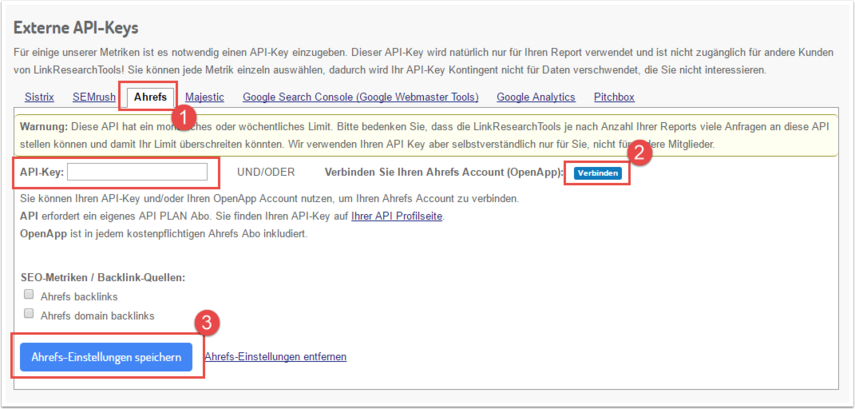Image resolution: width=855 pixels, height=409 pixels.
Task: Click into the API-Key input field
Action: click(x=137, y=172)
